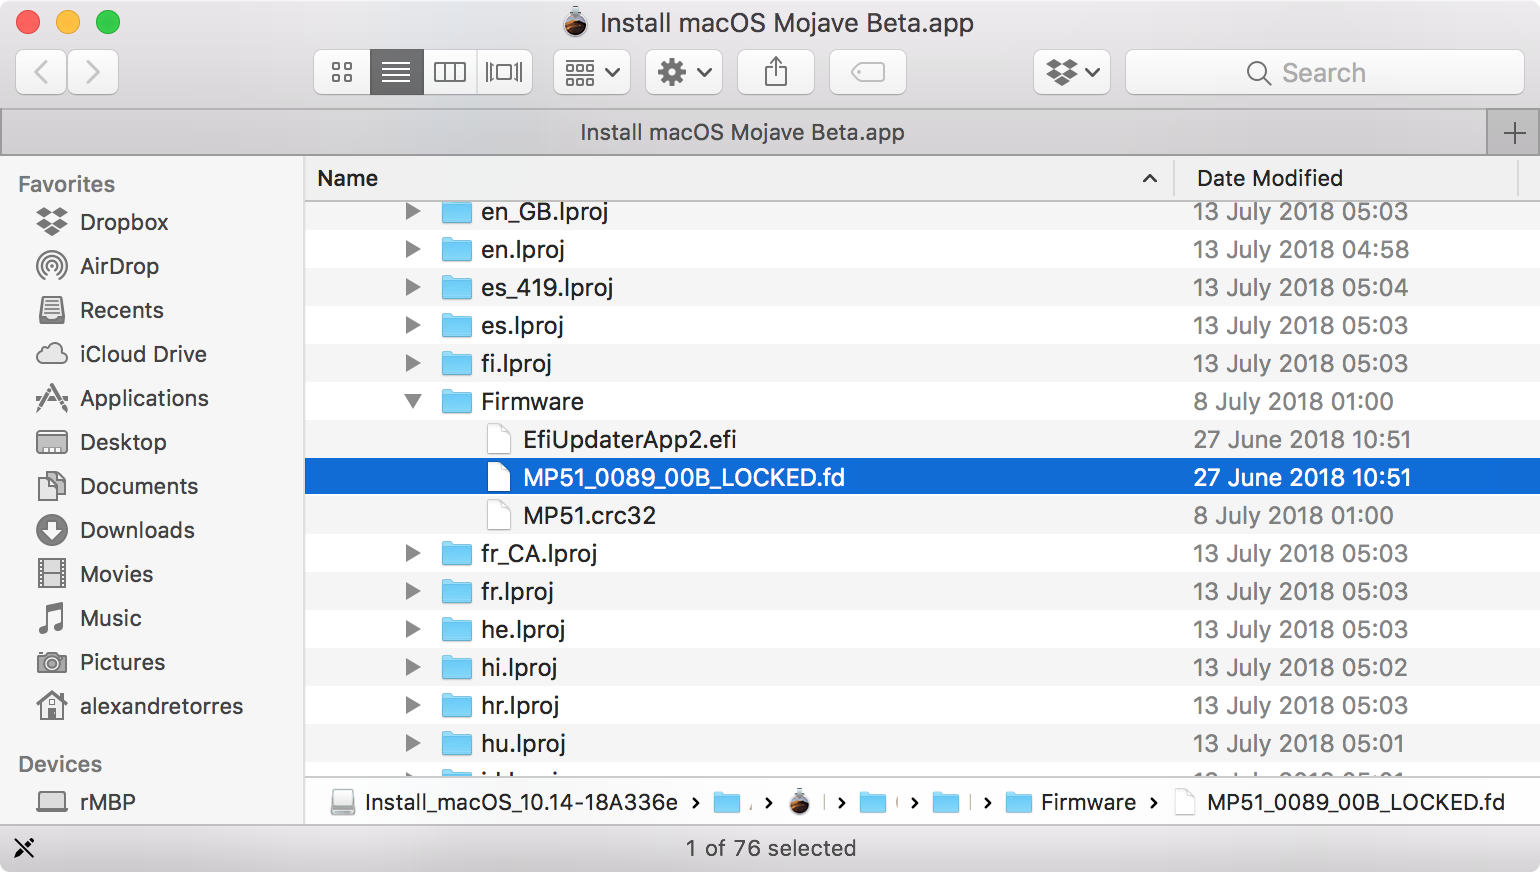Screen dimensions: 1540x872
Task: Expand the fr_CA.lproj folder
Action: (413, 553)
